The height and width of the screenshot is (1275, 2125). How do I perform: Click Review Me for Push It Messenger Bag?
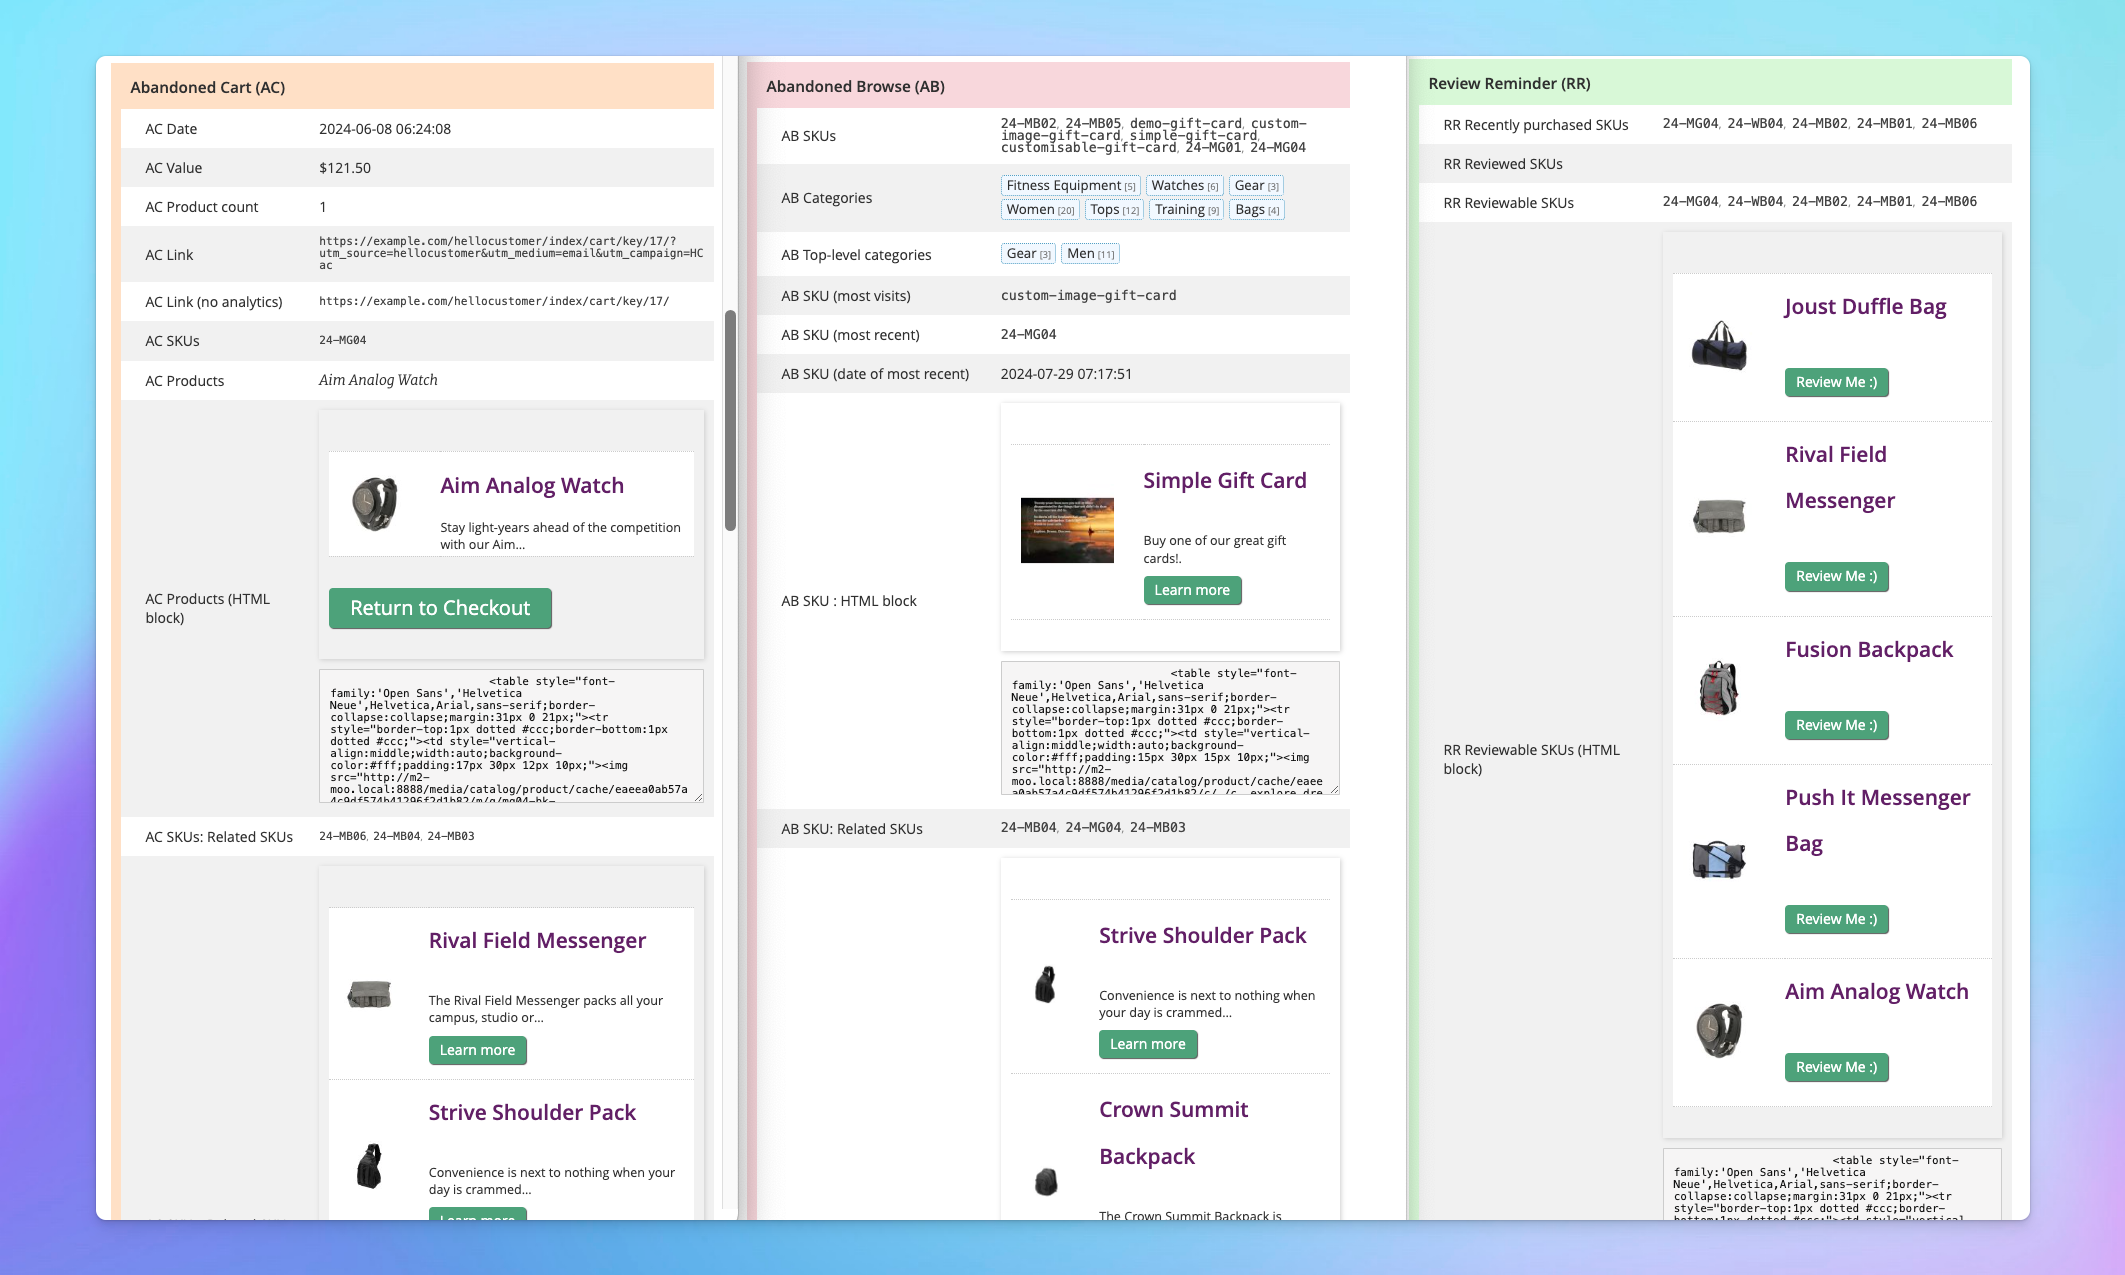coord(1836,919)
